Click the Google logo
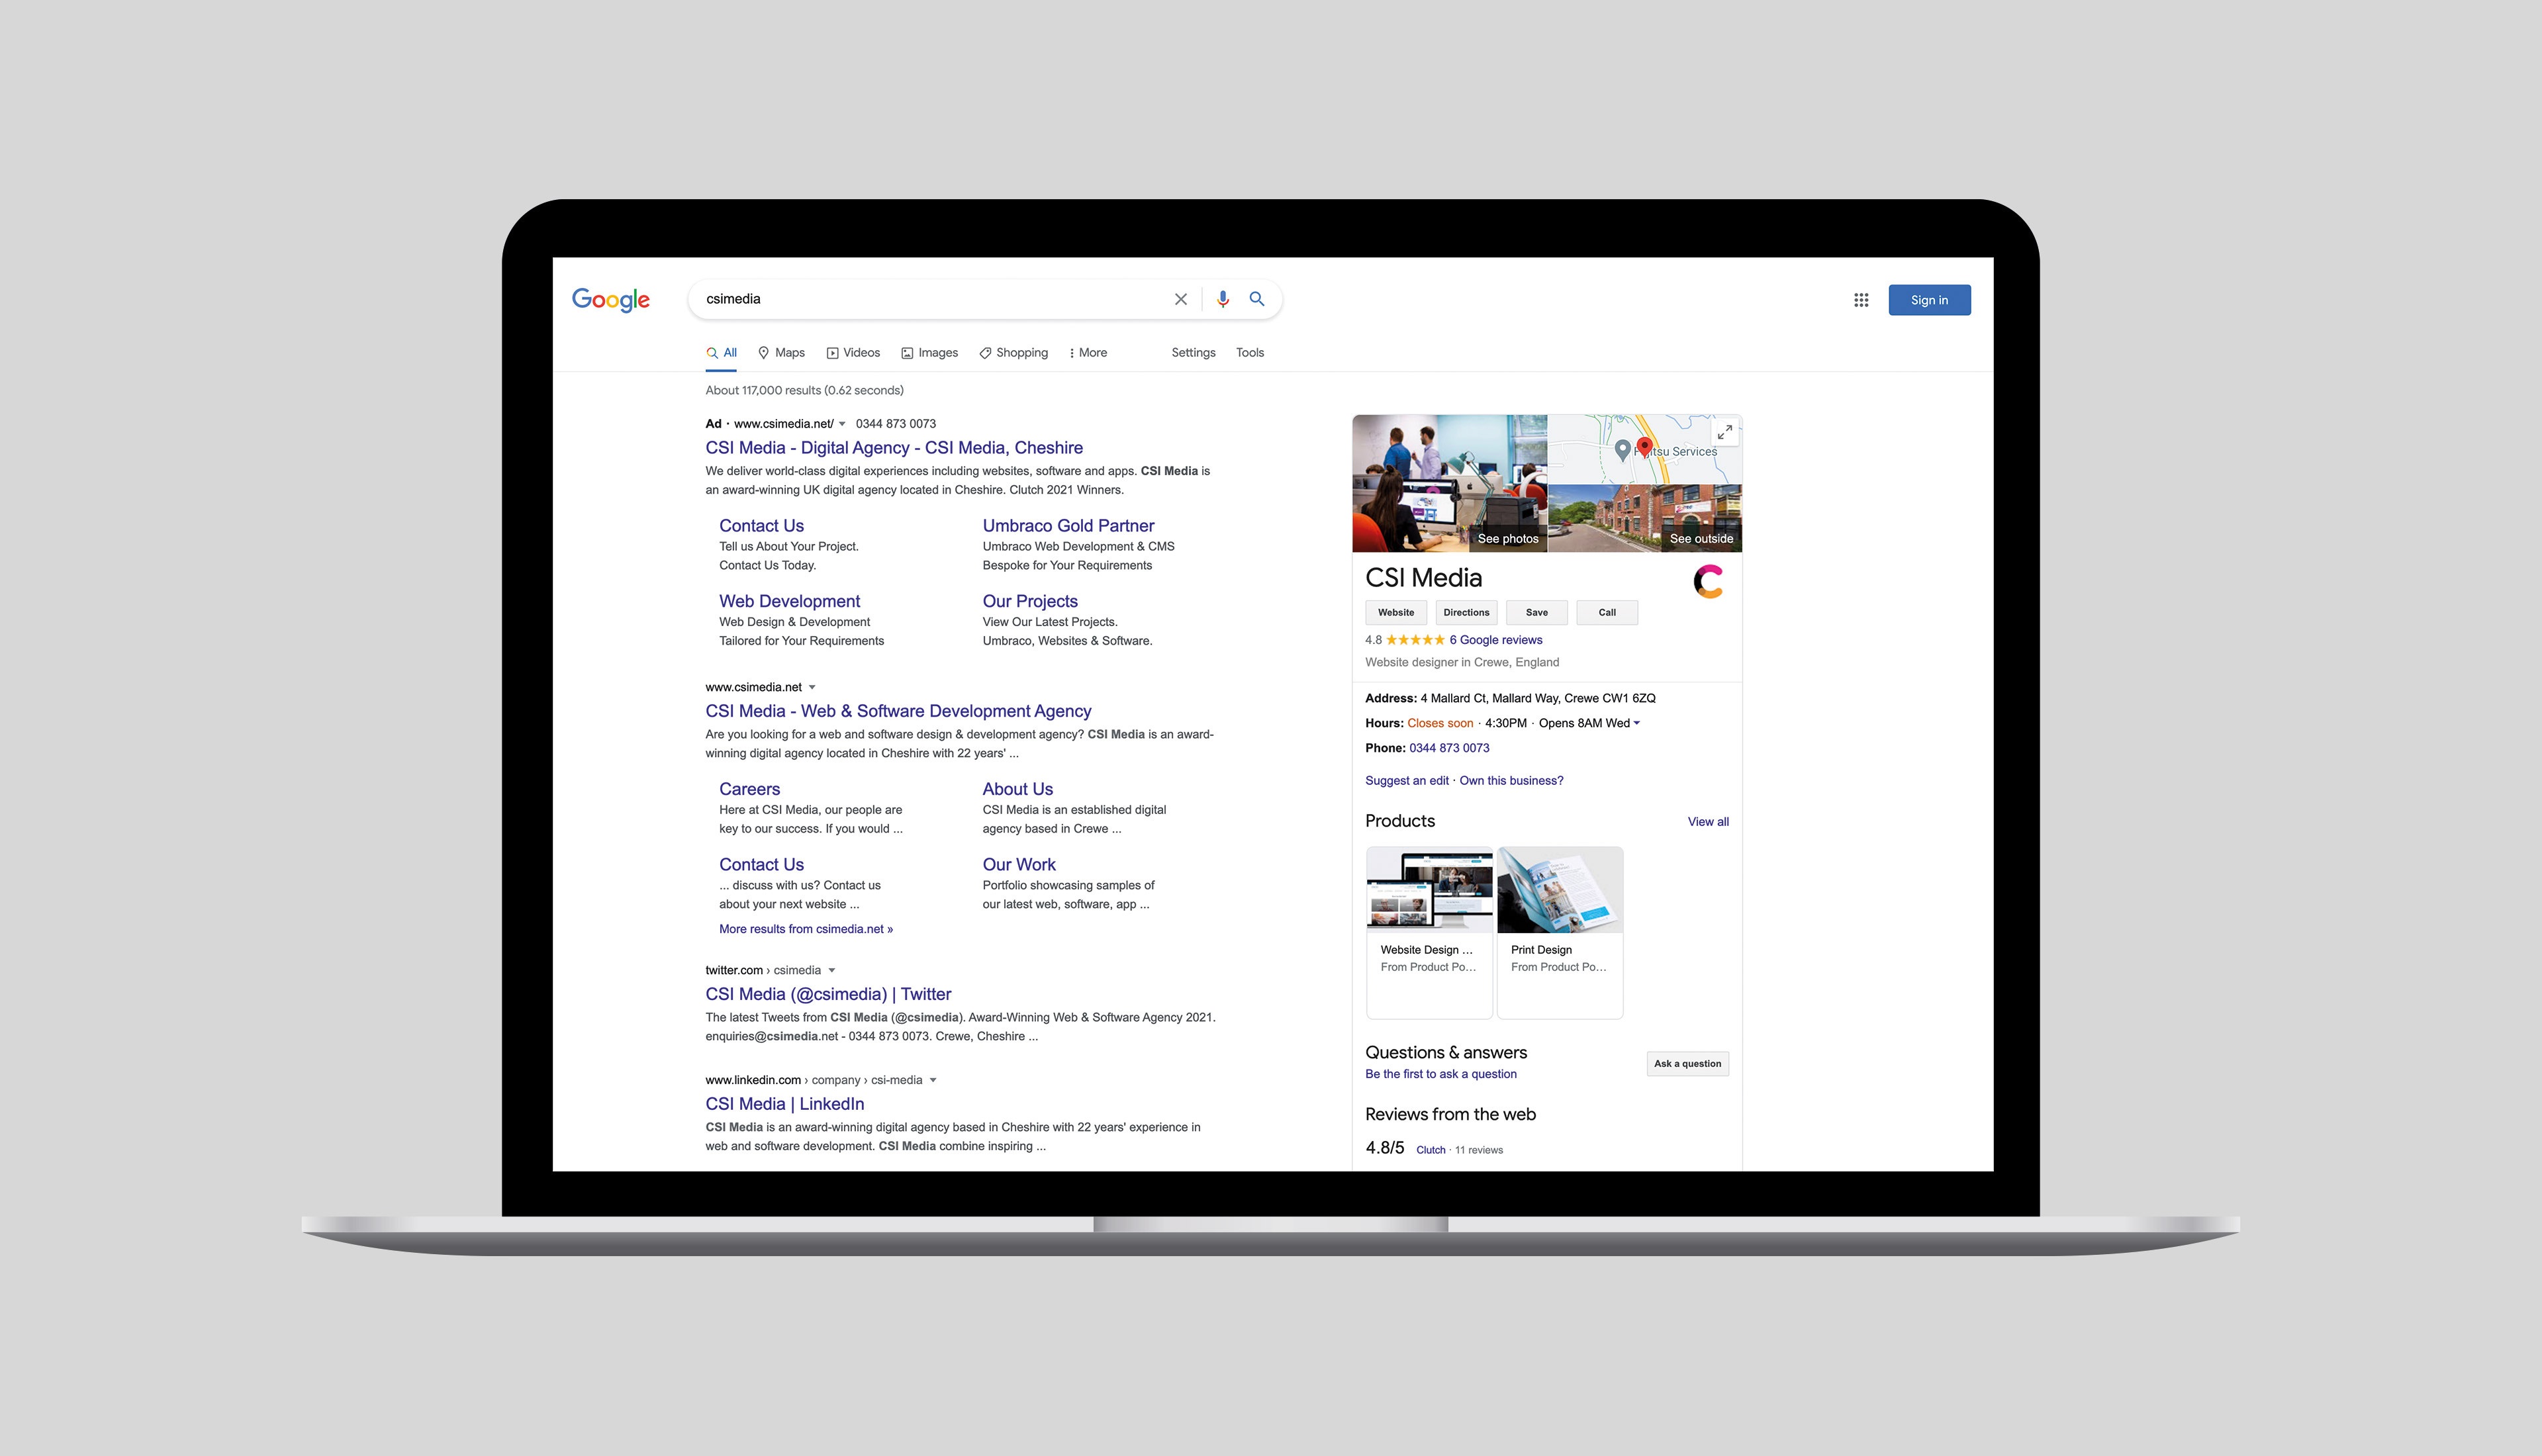2542x1456 pixels. [x=610, y=299]
